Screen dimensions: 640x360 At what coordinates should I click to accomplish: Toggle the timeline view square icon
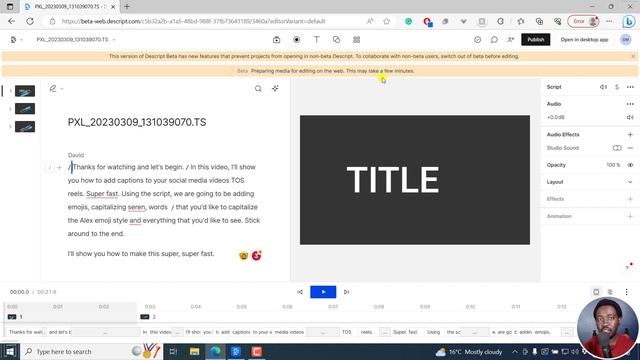(596, 292)
